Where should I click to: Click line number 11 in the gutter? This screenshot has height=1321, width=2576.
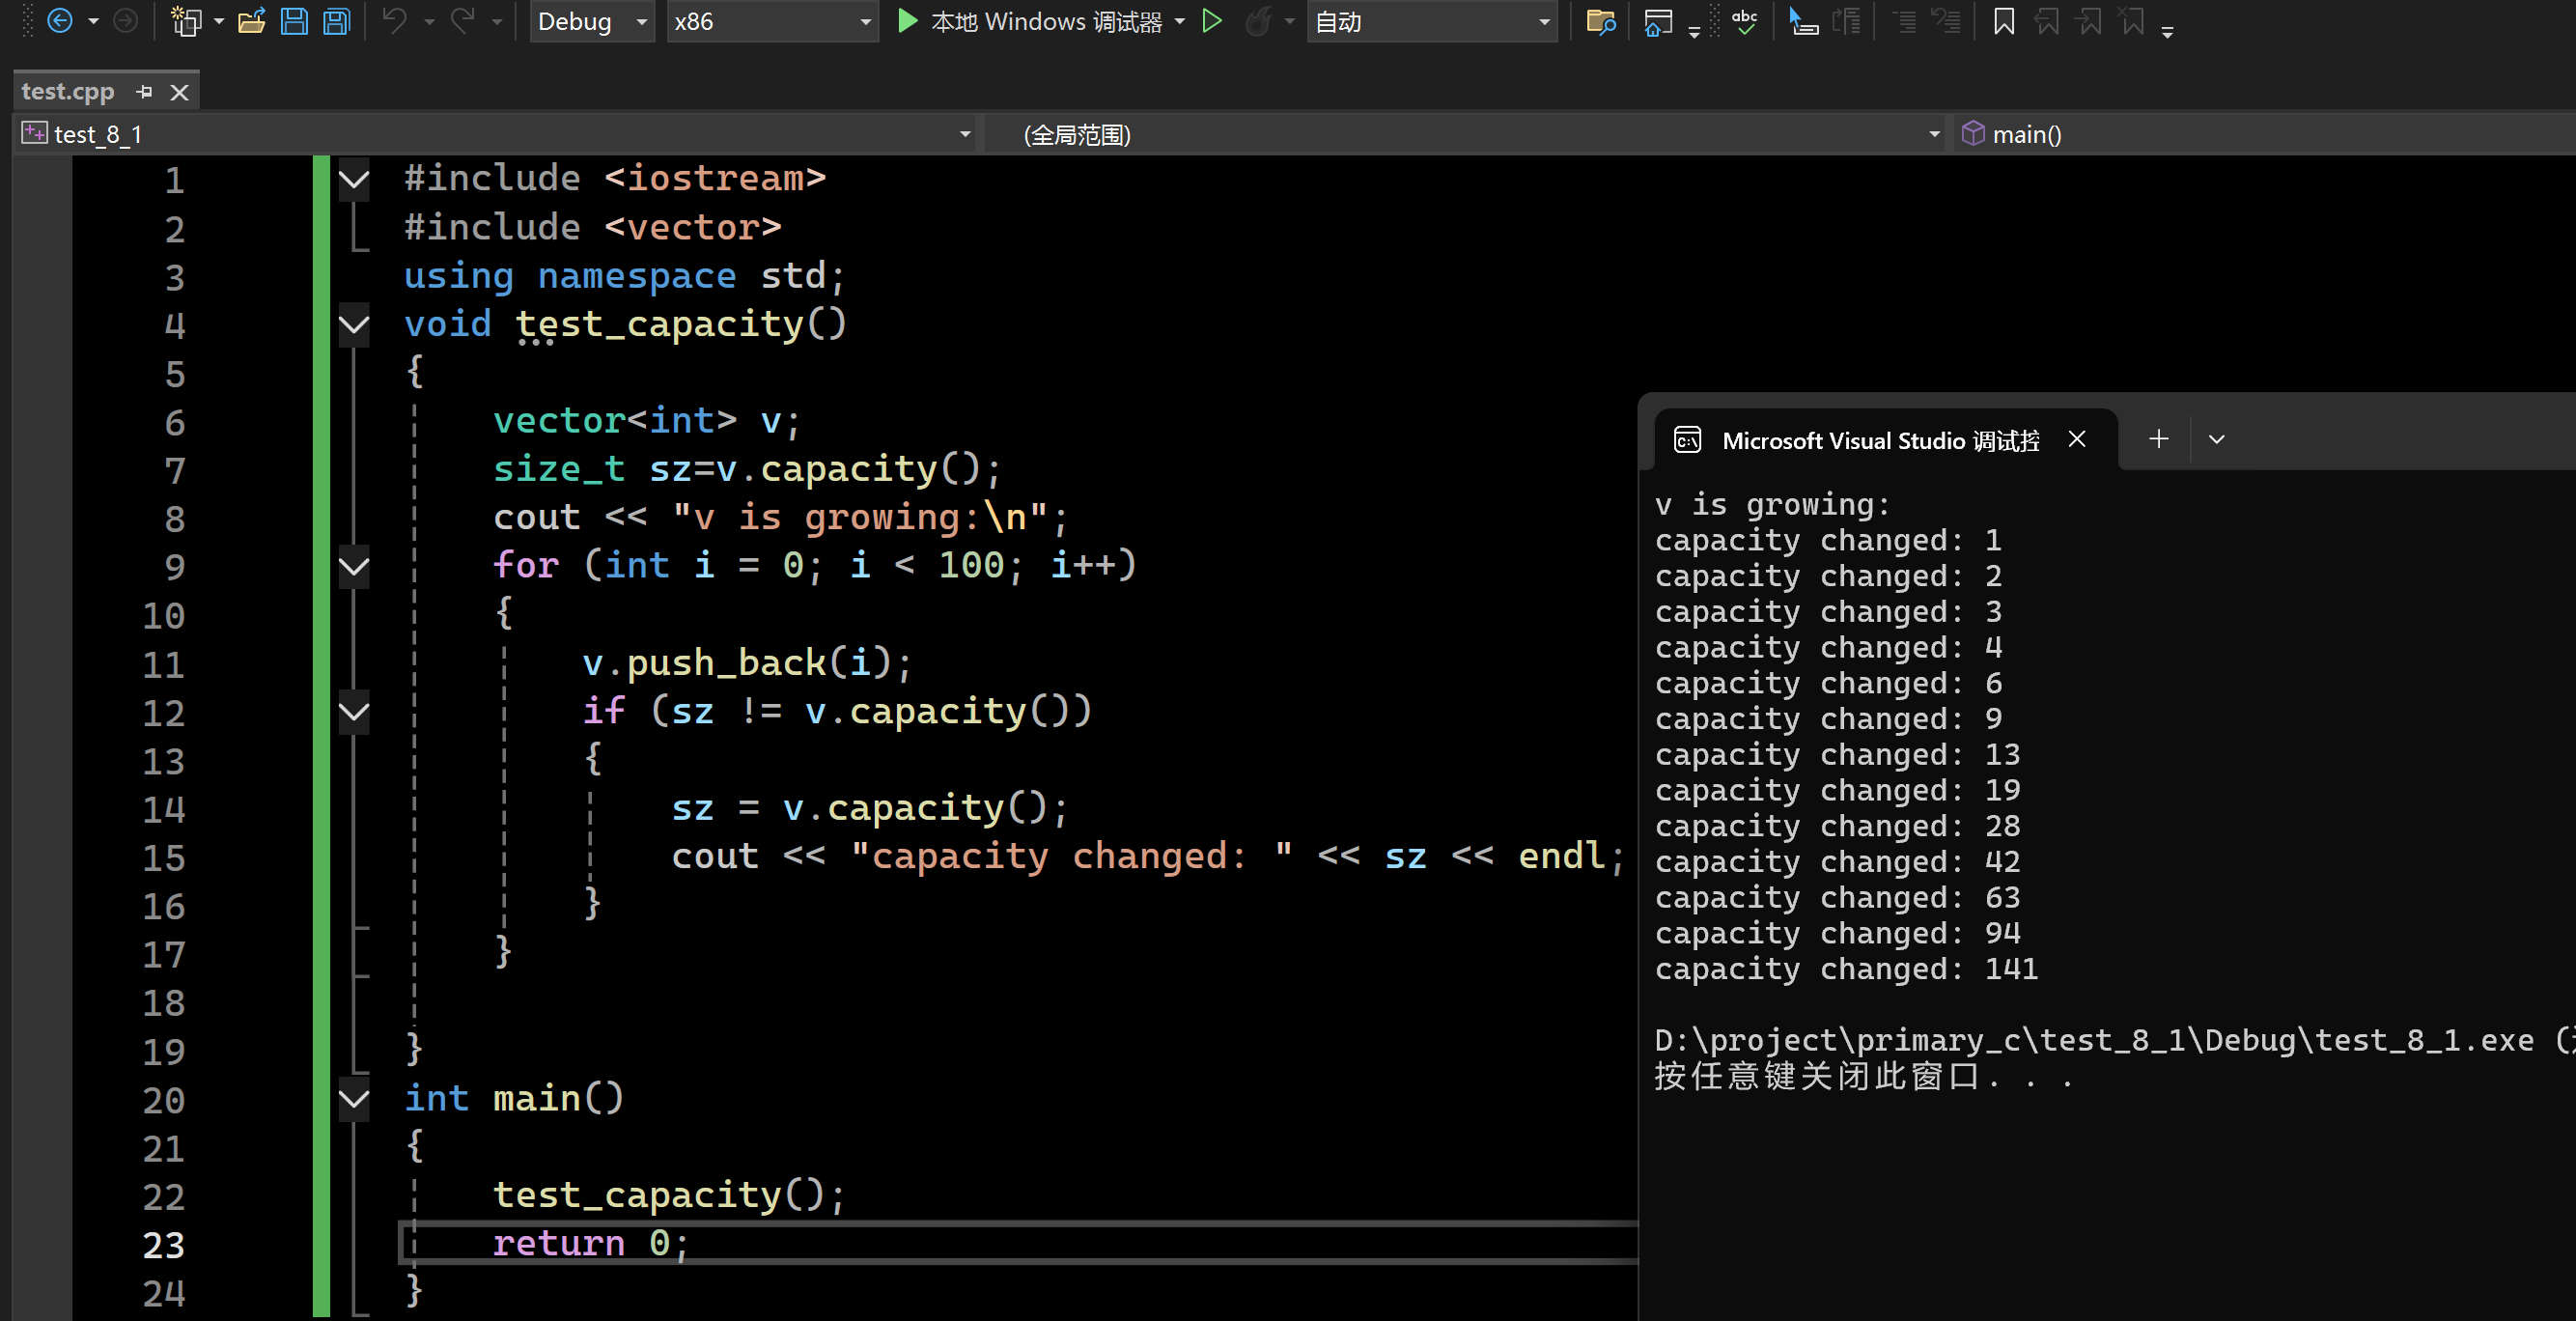(x=163, y=664)
